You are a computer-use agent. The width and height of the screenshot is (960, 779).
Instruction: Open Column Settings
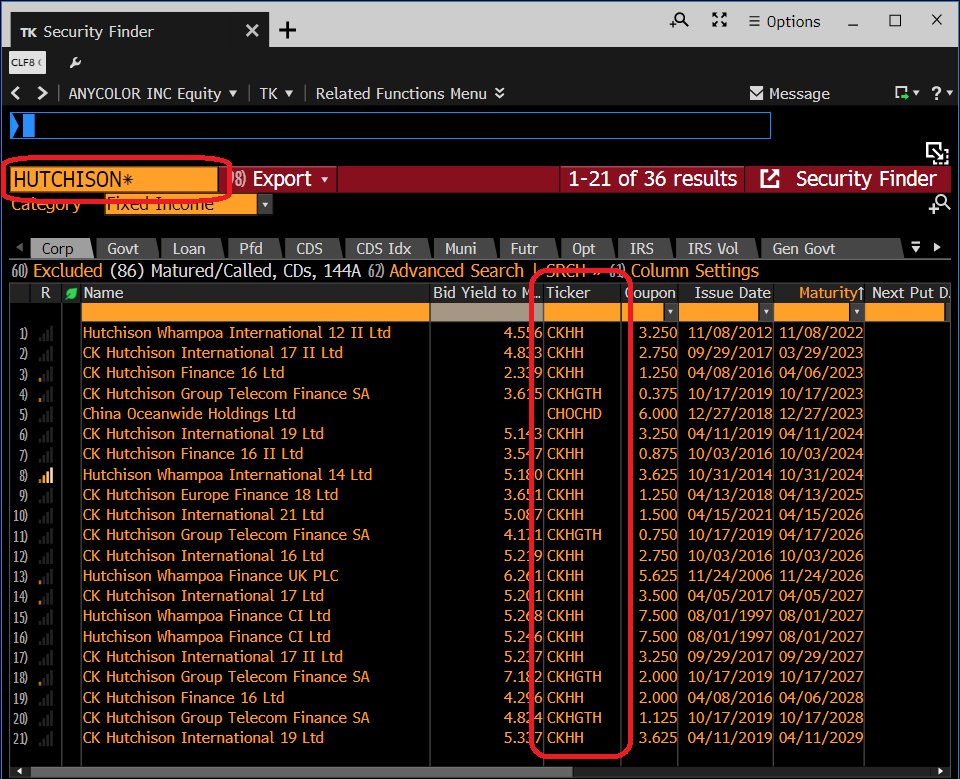(694, 271)
